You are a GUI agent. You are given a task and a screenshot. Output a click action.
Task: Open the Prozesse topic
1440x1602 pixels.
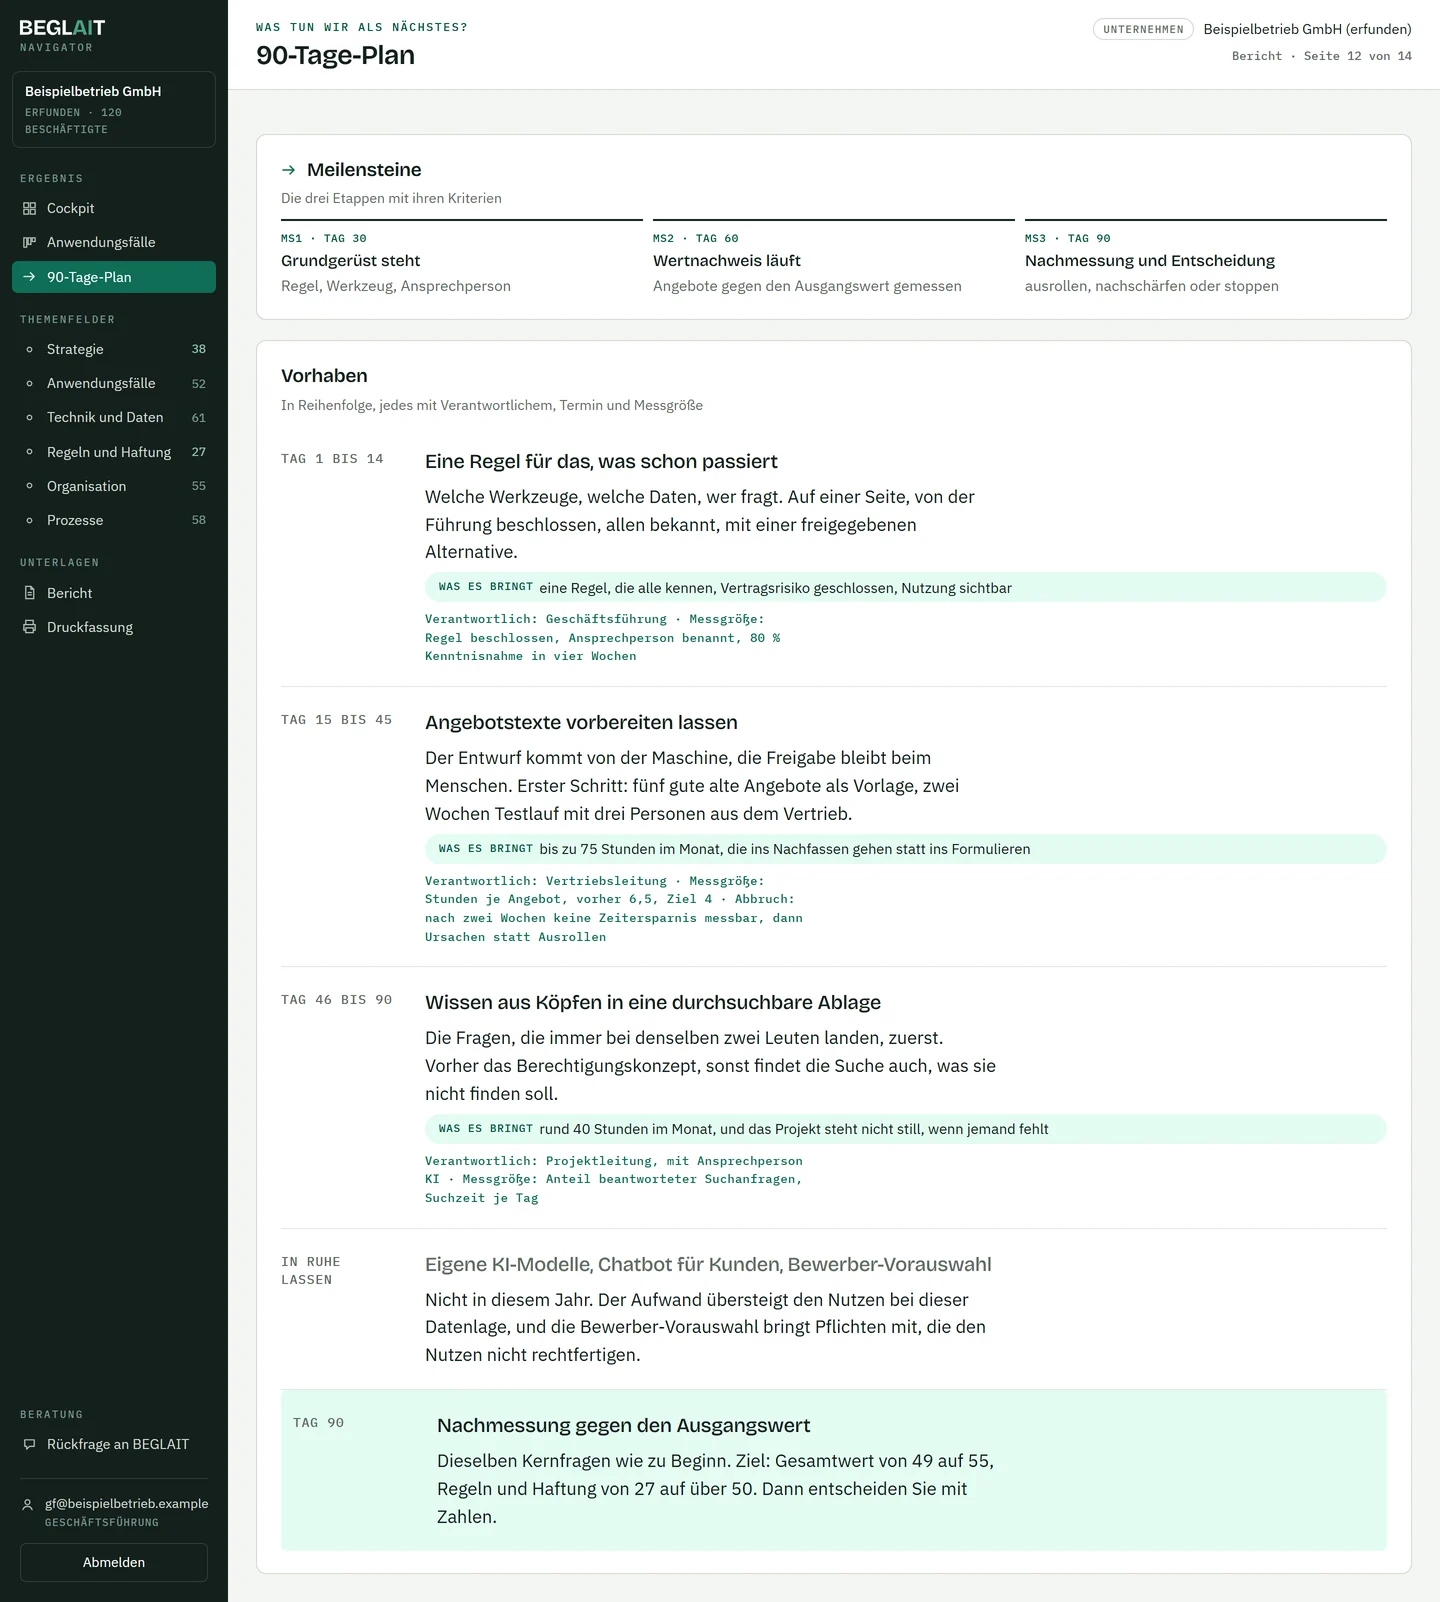114,520
